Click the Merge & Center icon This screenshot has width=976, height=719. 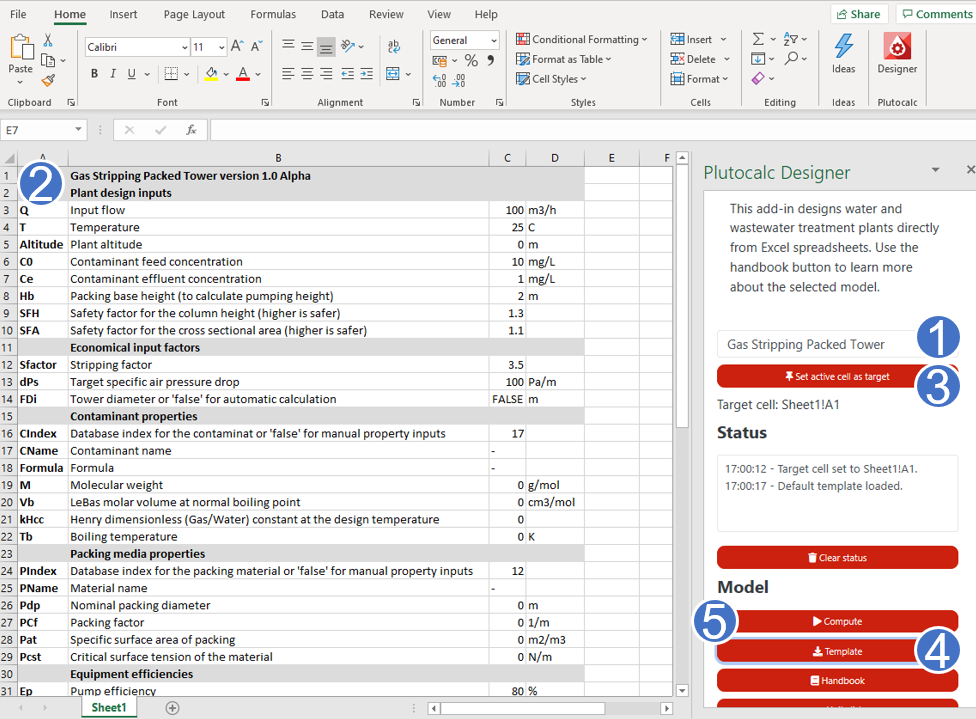point(393,74)
